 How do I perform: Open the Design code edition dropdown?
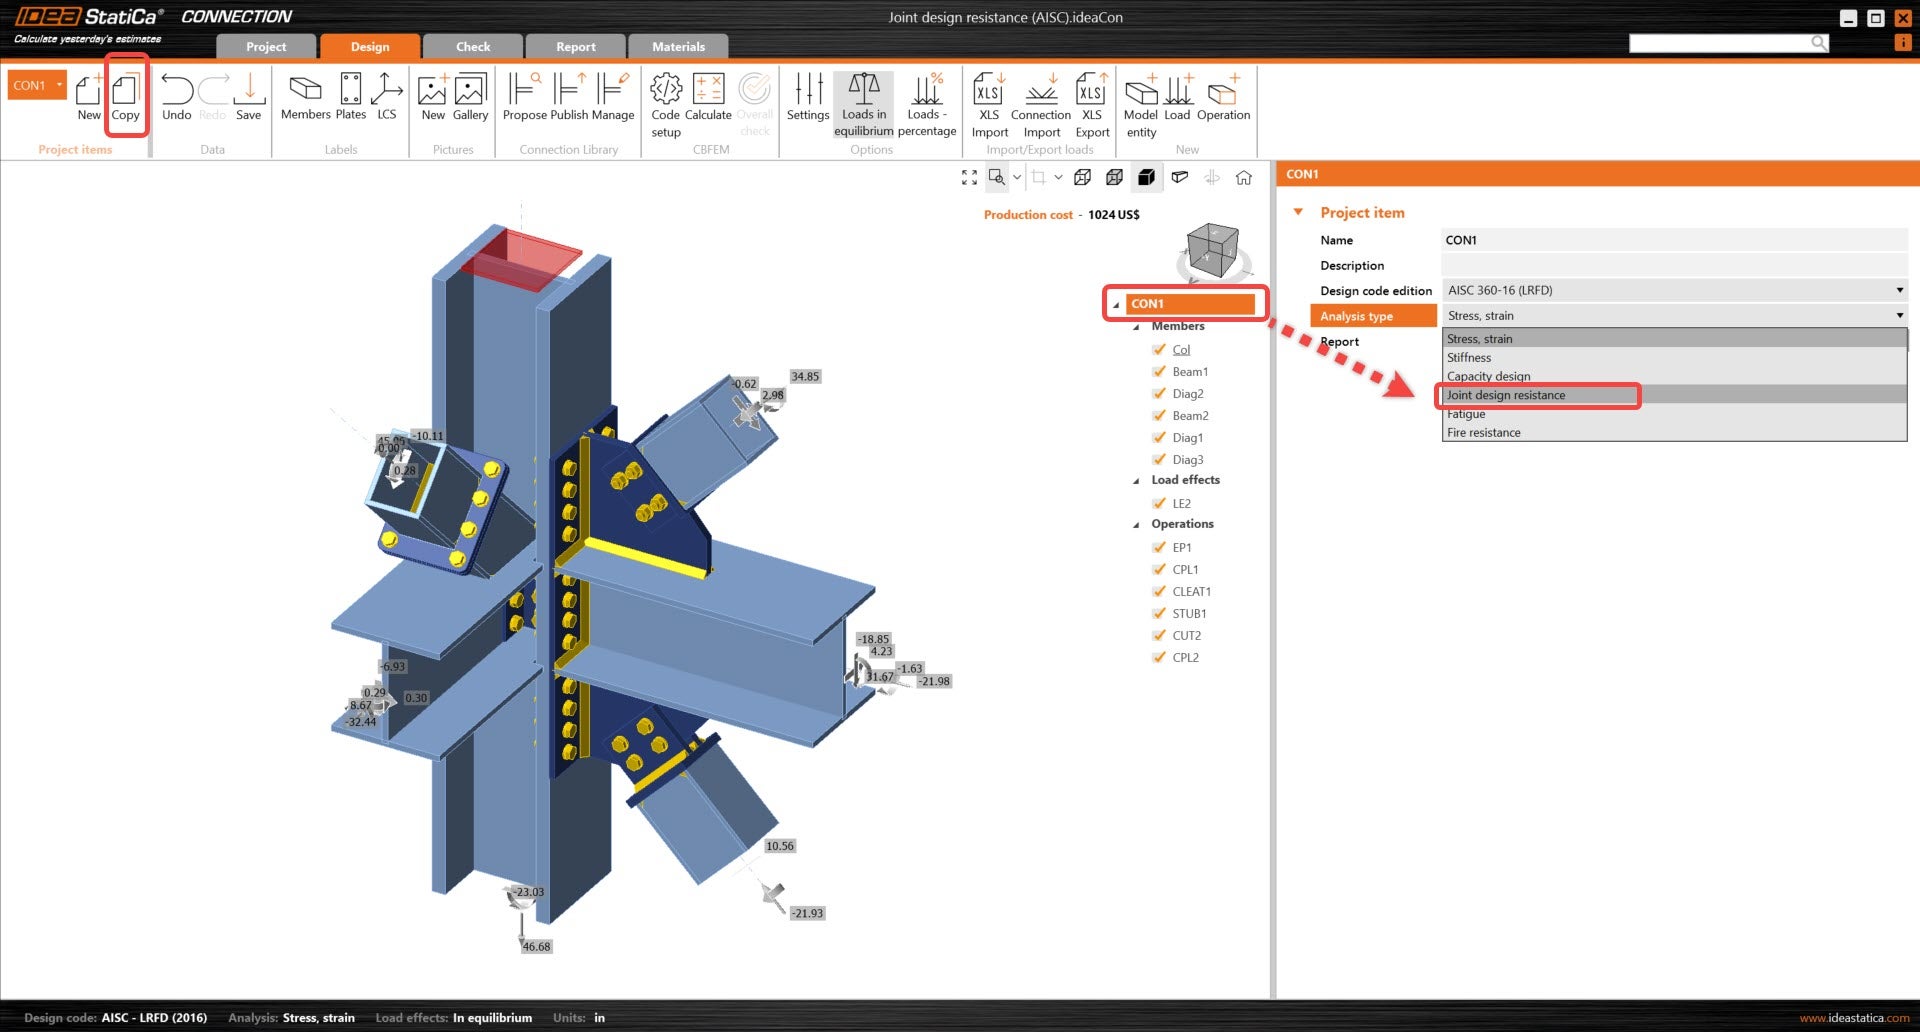click(x=1674, y=290)
